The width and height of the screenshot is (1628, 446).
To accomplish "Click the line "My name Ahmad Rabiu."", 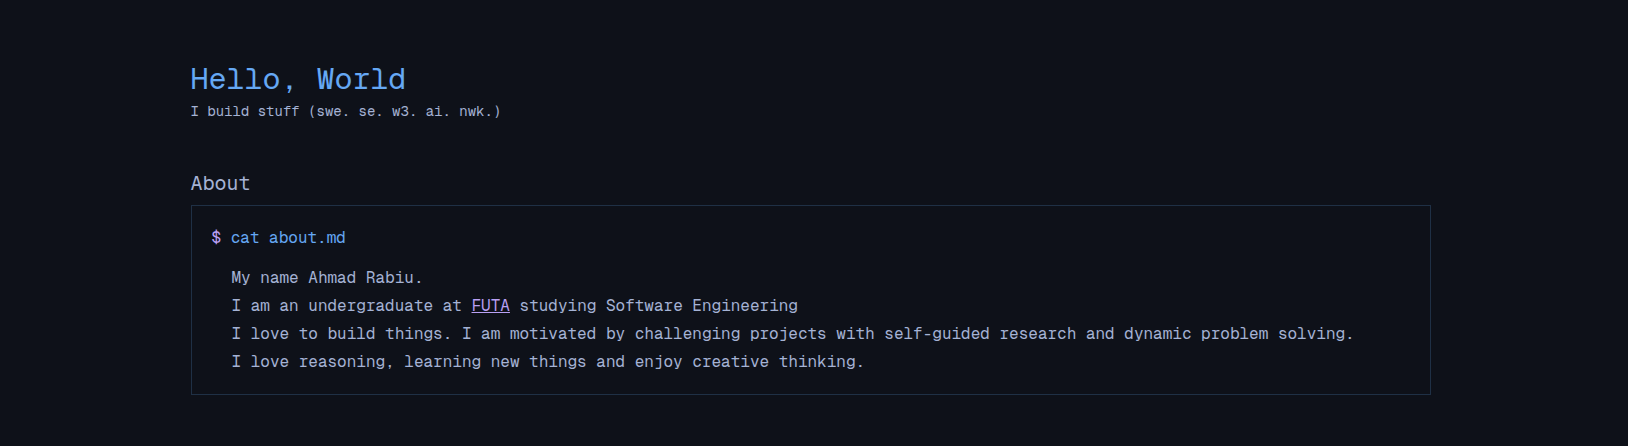I will pos(327,278).
